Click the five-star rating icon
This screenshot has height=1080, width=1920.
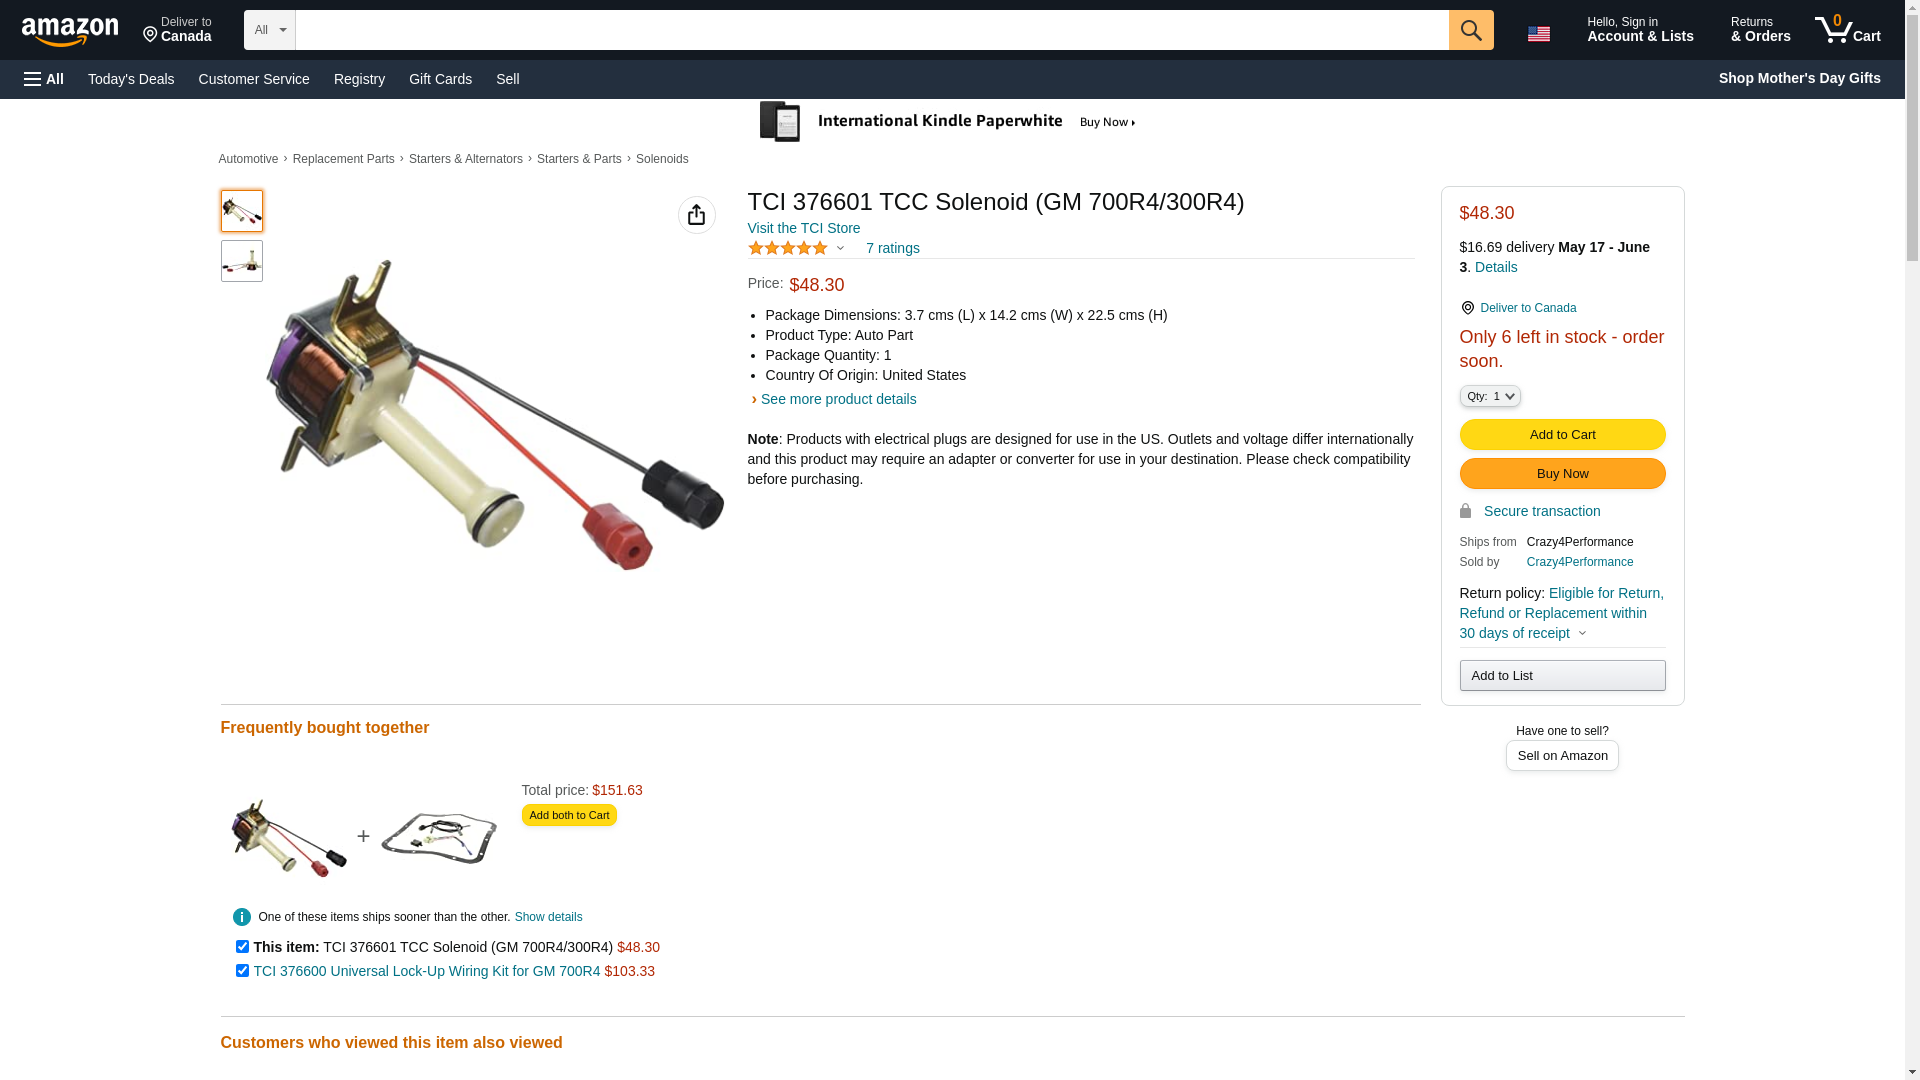(x=788, y=248)
